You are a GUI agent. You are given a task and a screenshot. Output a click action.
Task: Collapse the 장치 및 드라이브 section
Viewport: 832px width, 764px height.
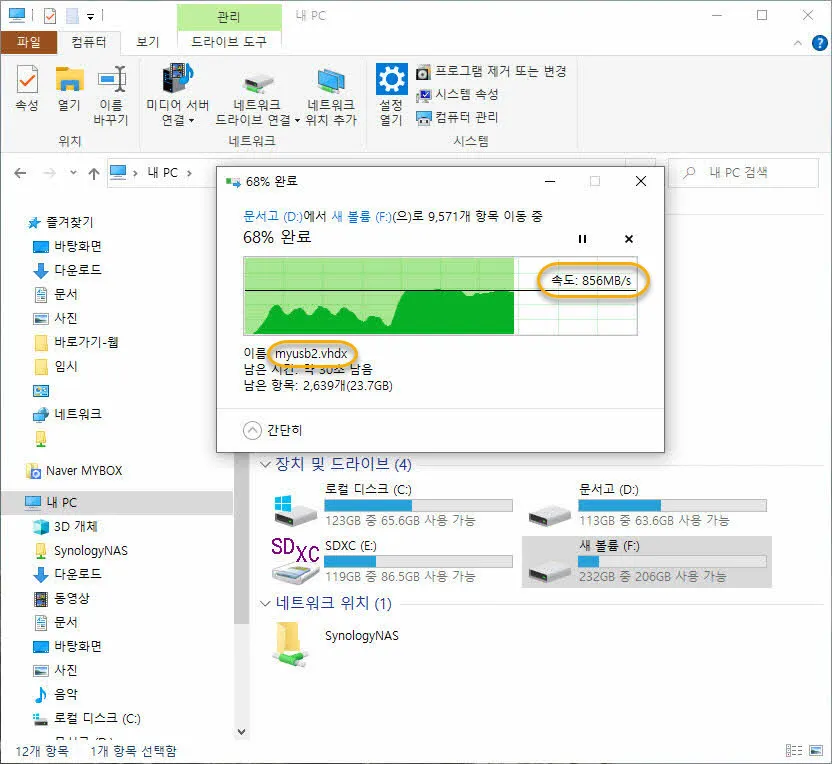pos(265,464)
